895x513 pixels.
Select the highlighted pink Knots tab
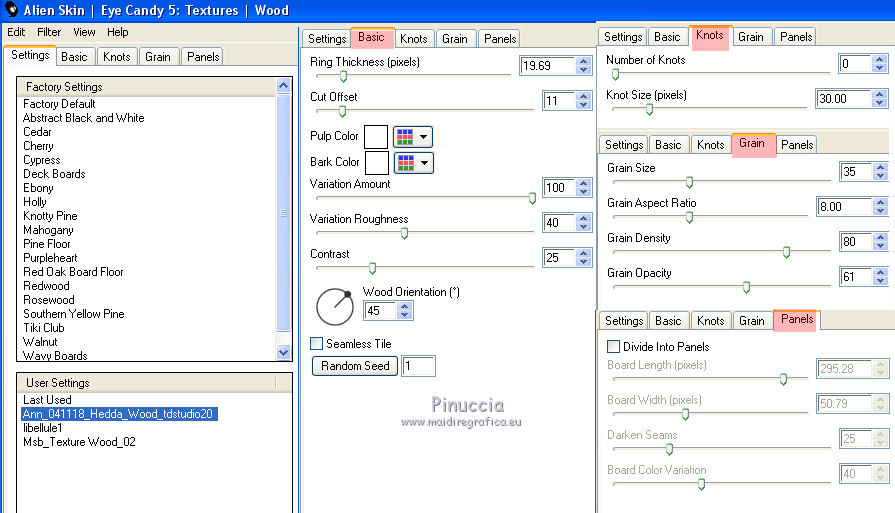coord(709,35)
